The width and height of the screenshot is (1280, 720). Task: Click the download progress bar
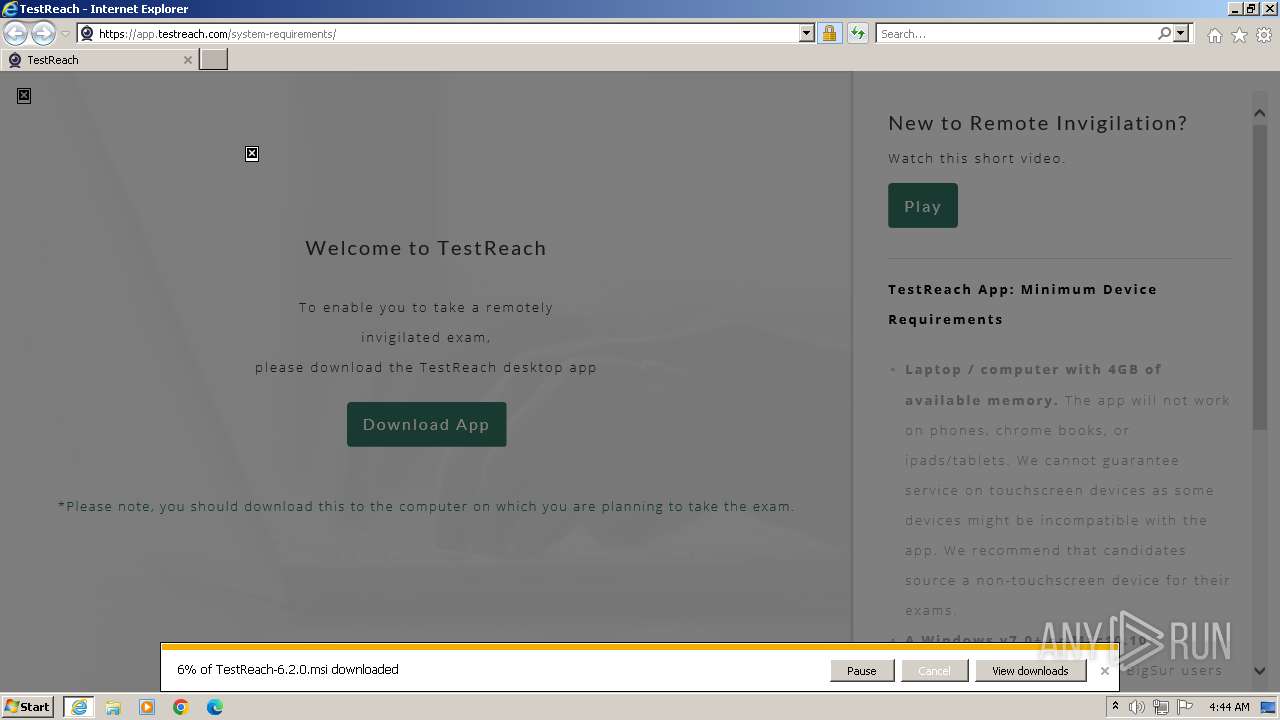tap(639, 647)
